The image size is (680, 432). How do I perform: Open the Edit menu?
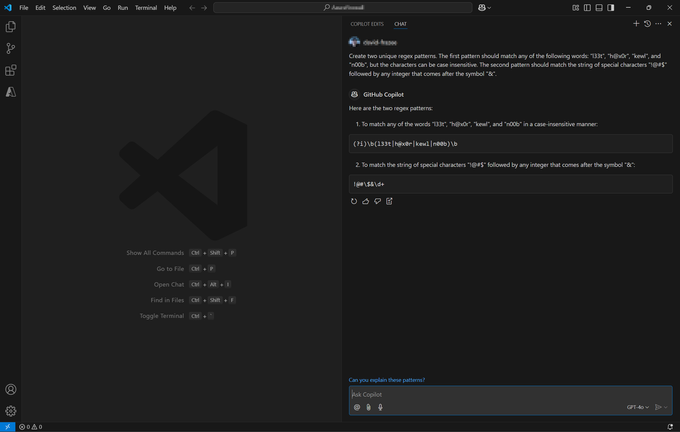coord(40,8)
